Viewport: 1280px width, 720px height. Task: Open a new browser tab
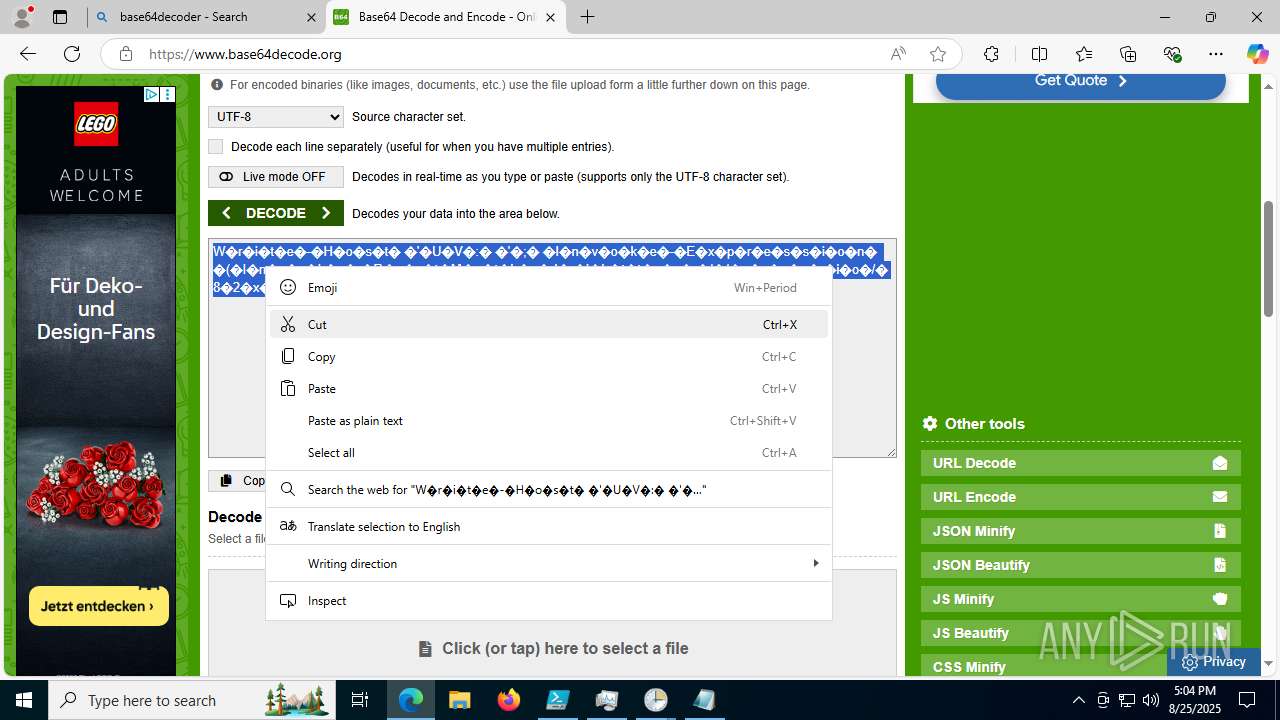coord(588,17)
